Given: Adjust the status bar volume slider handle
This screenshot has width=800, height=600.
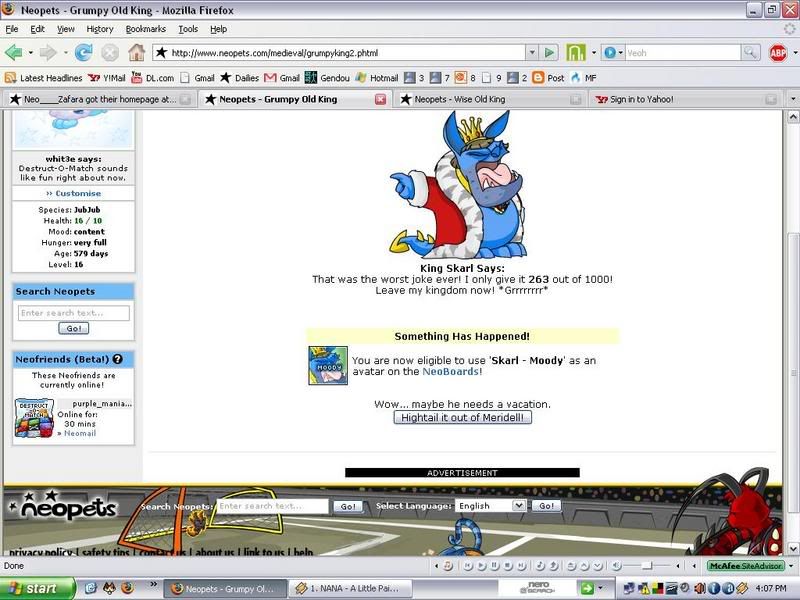Looking at the screenshot, I should 647,566.
